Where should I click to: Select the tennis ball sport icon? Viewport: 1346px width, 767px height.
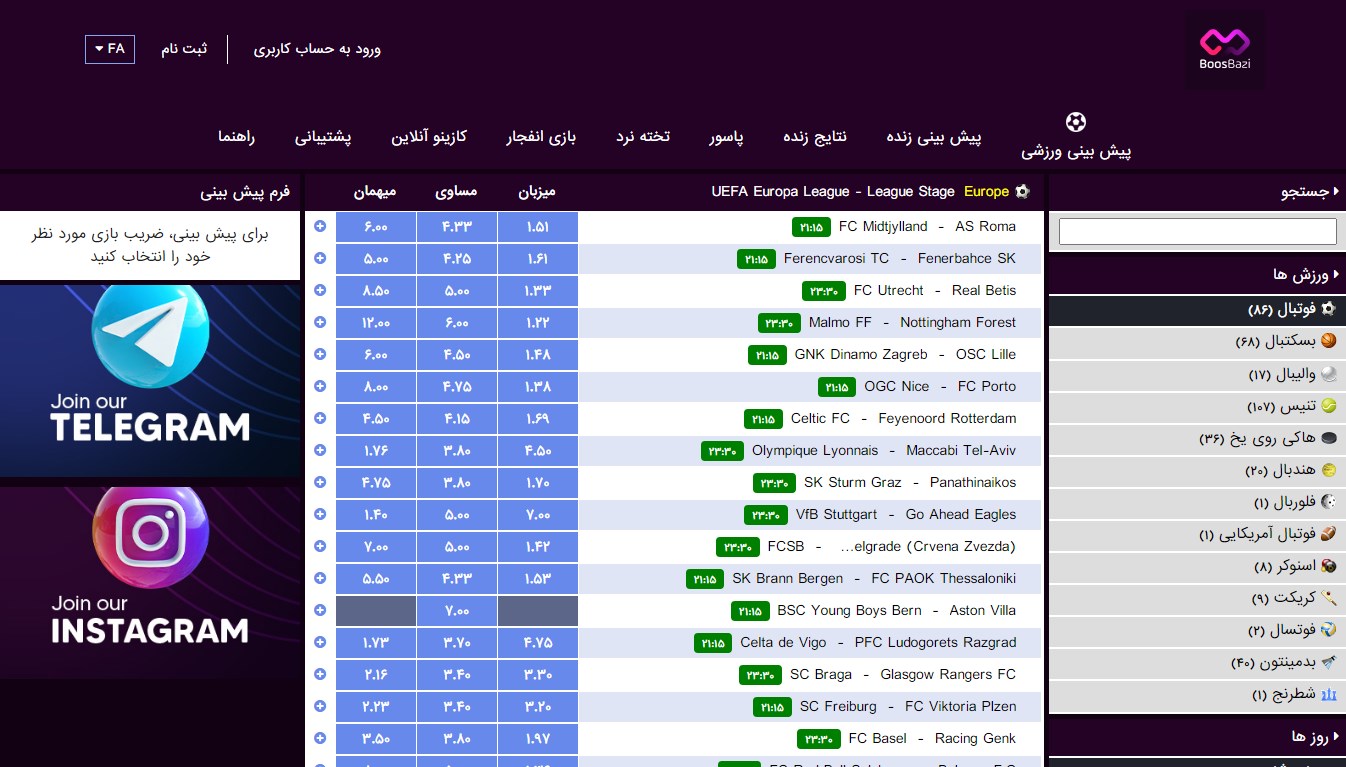(x=1328, y=406)
